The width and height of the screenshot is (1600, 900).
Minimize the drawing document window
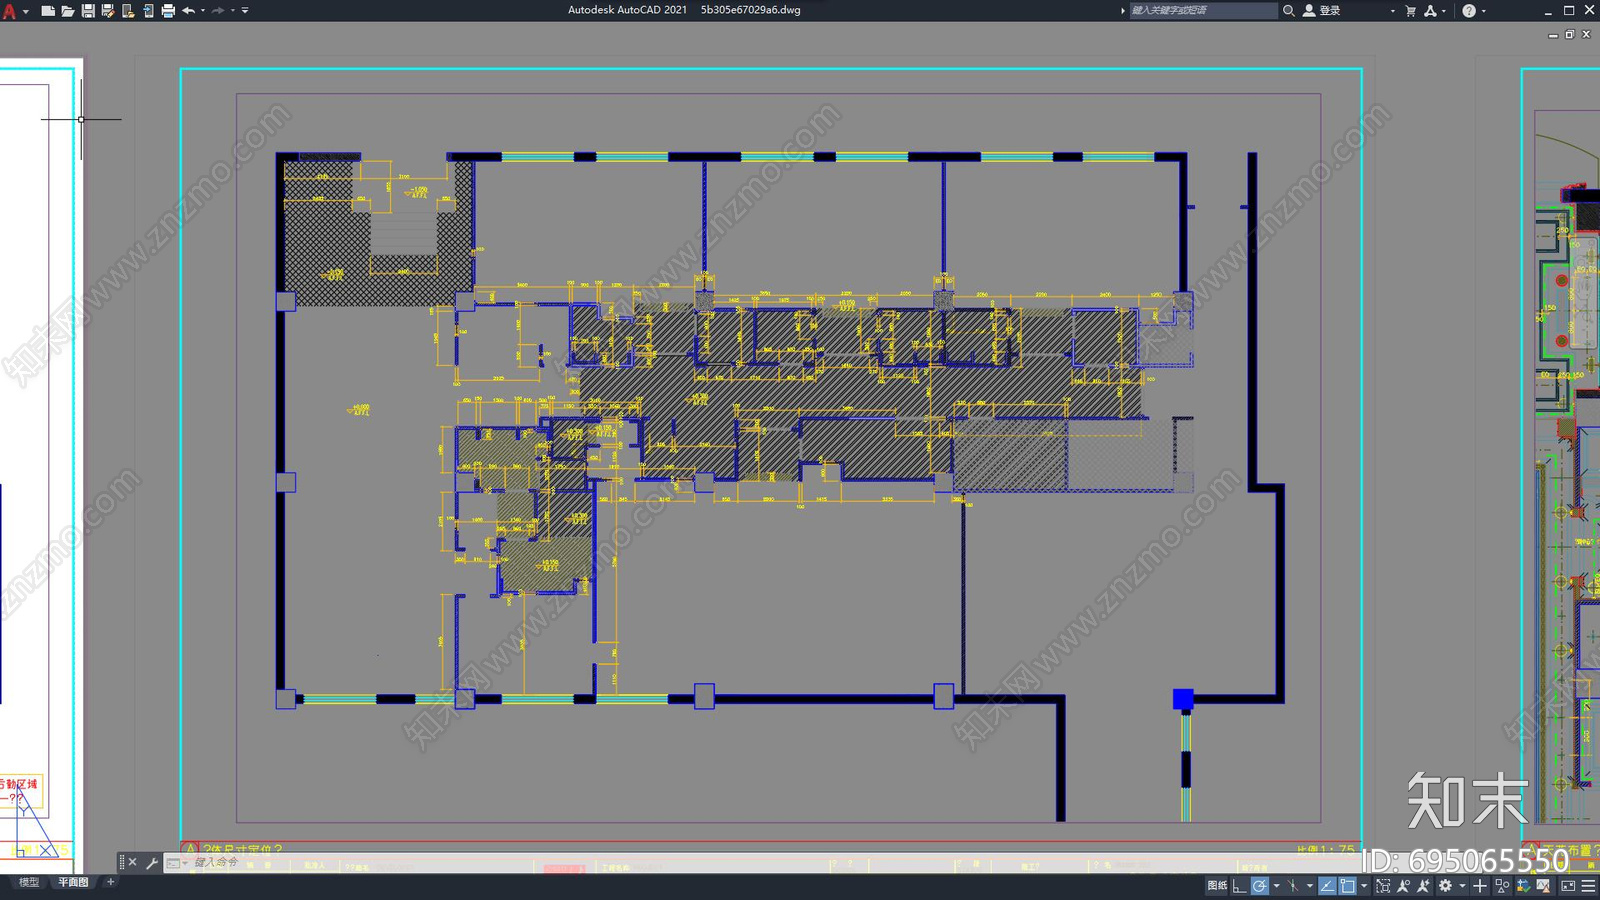(x=1553, y=35)
